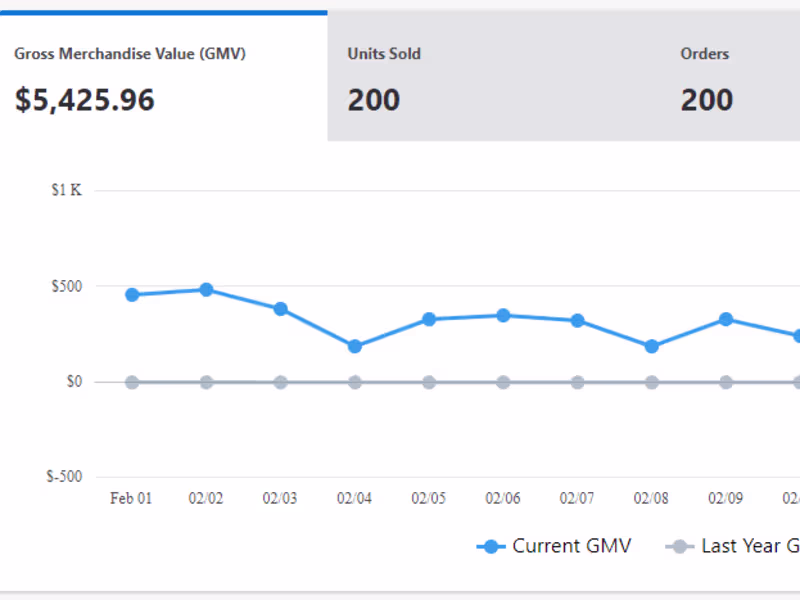Click the 02/08 gray Last Year point
Image resolution: width=800 pixels, height=600 pixels.
[652, 382]
